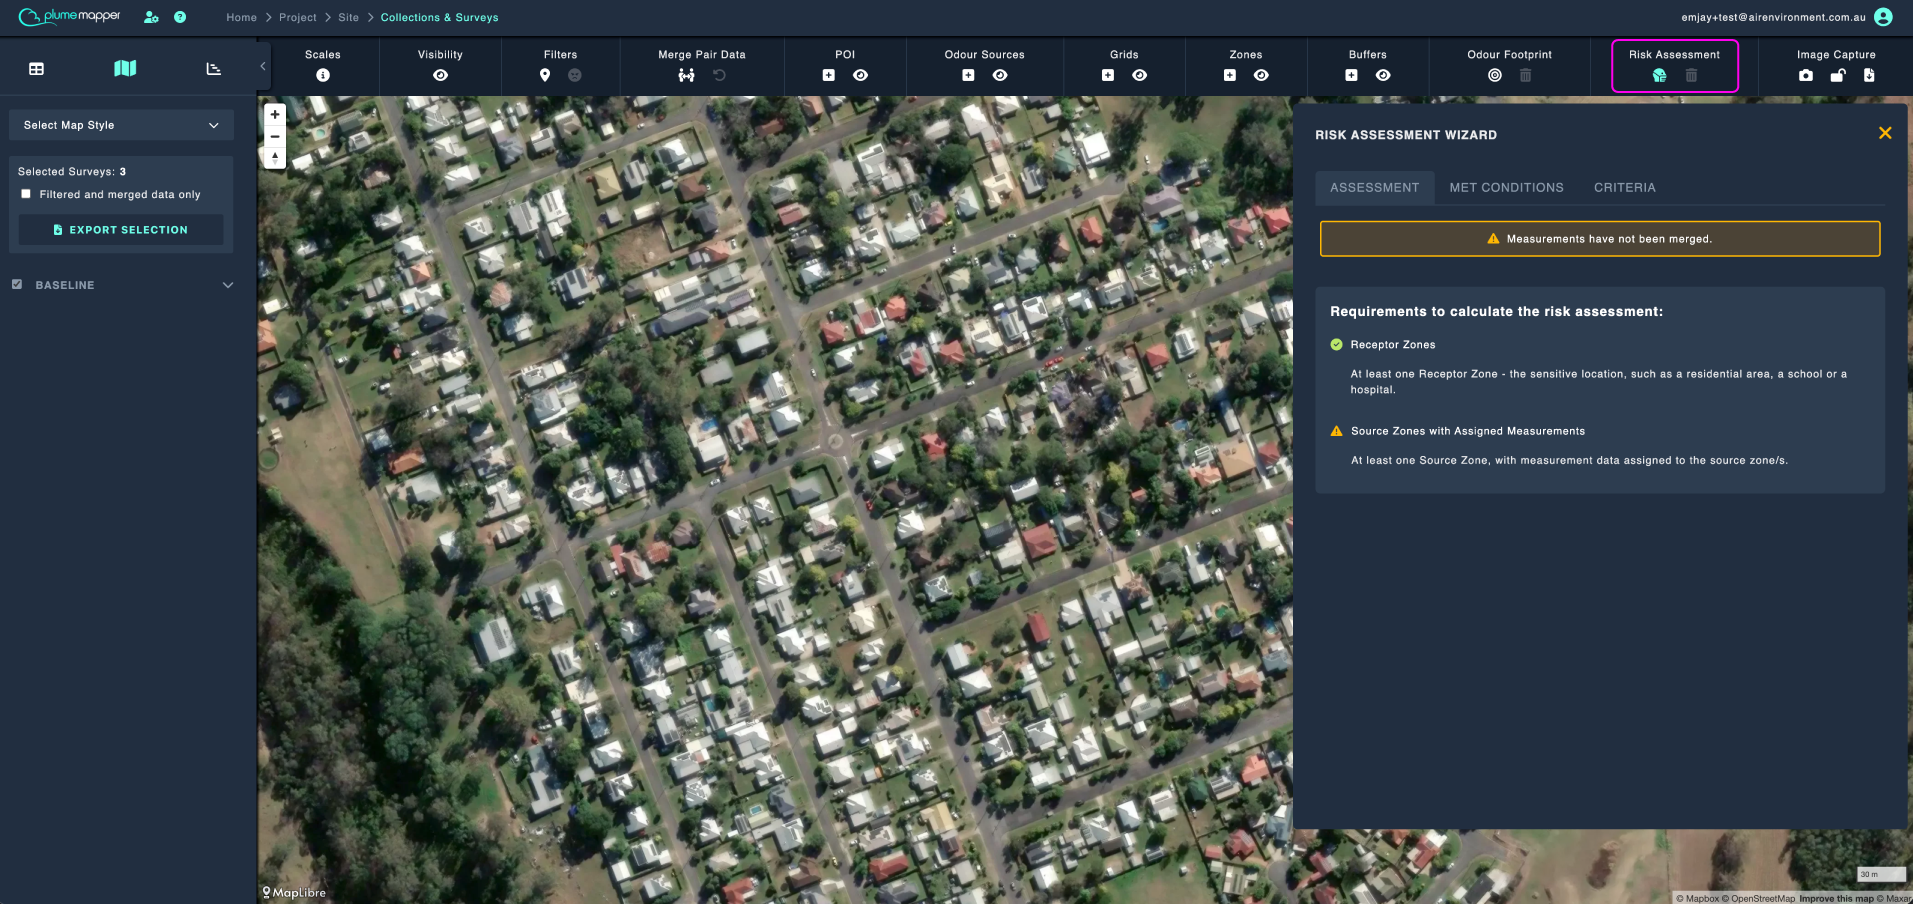This screenshot has width=1913, height=904.
Task: Add a new Grid with the plus icon
Action: click(1108, 75)
